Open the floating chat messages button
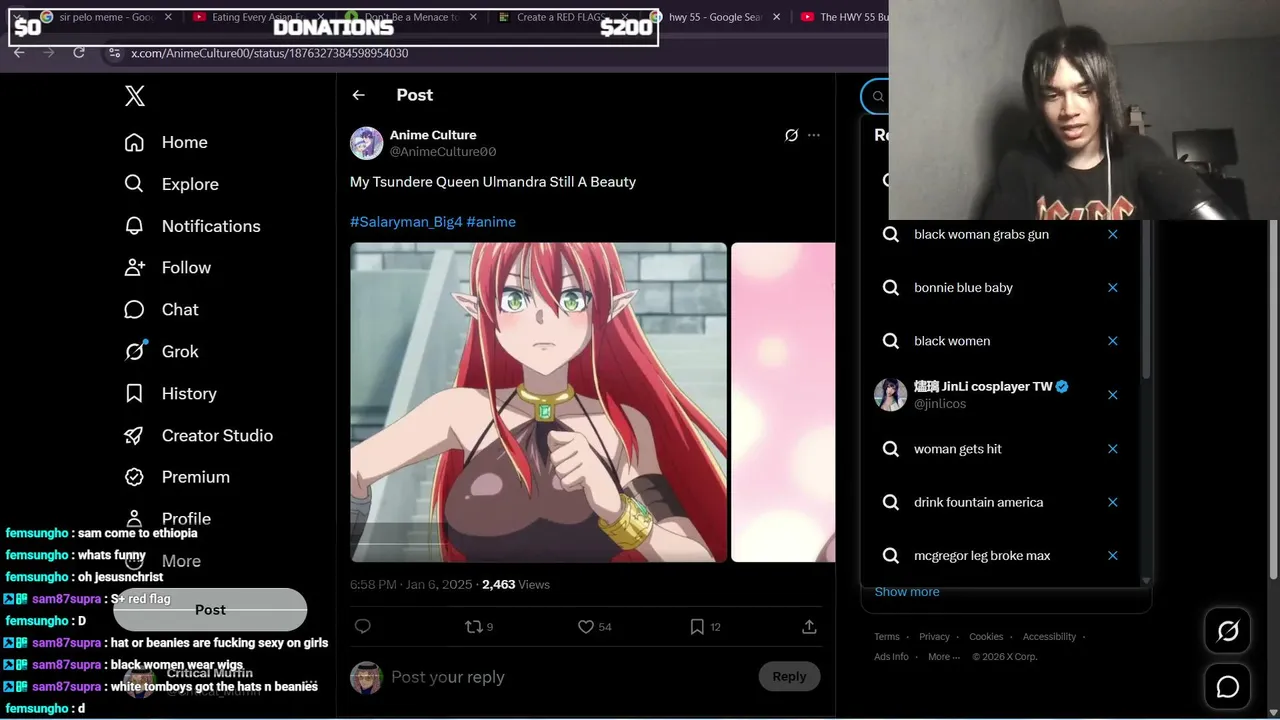This screenshot has height=720, width=1280. pos(1228,687)
